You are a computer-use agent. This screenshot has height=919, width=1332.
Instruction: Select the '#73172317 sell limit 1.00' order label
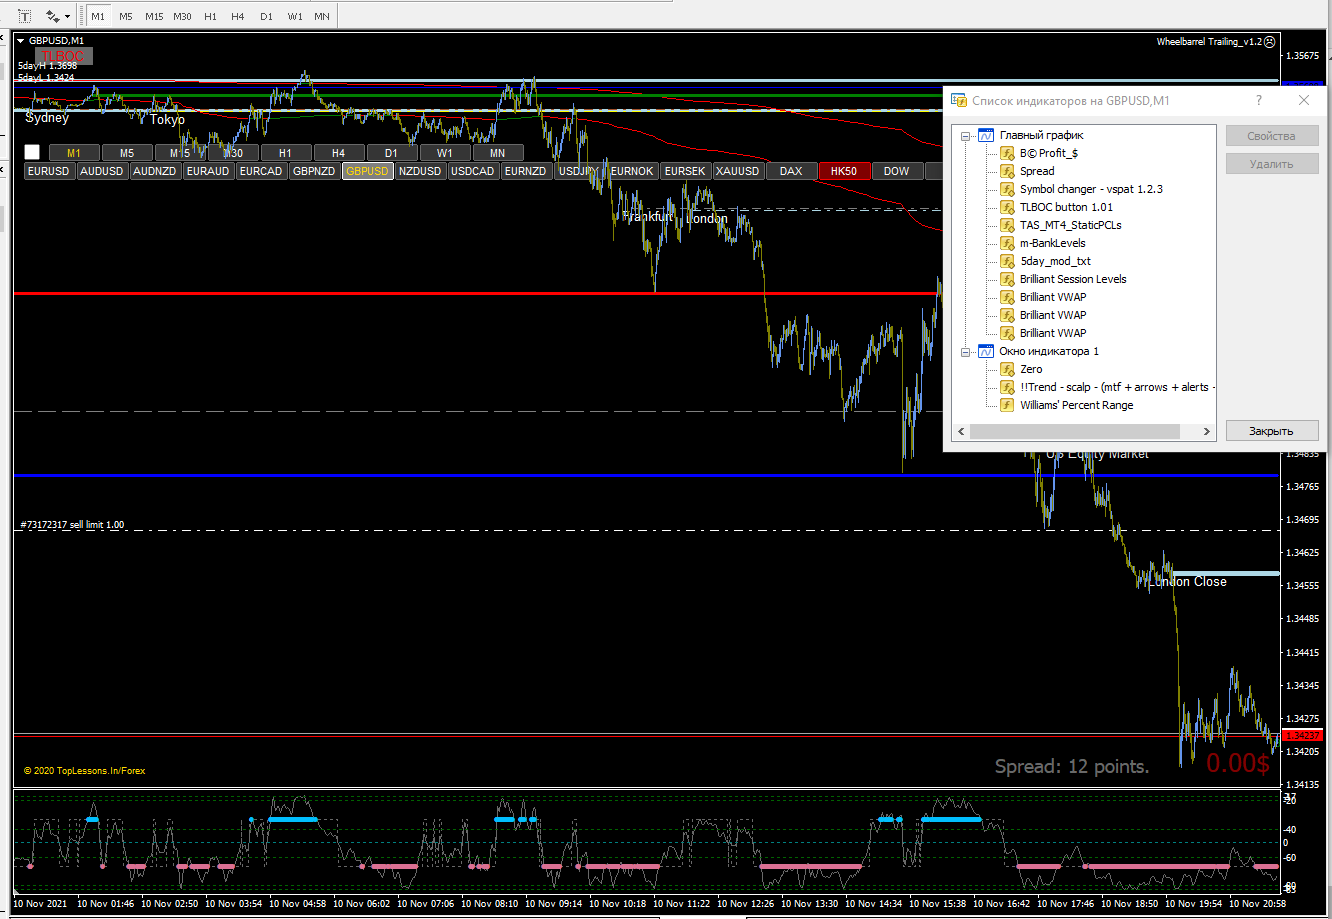coord(72,525)
